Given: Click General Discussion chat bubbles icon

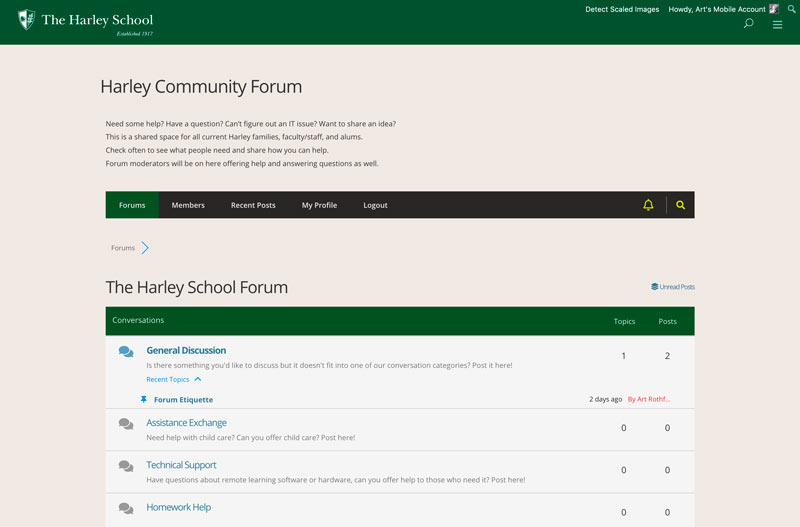Looking at the screenshot, I should tap(126, 352).
